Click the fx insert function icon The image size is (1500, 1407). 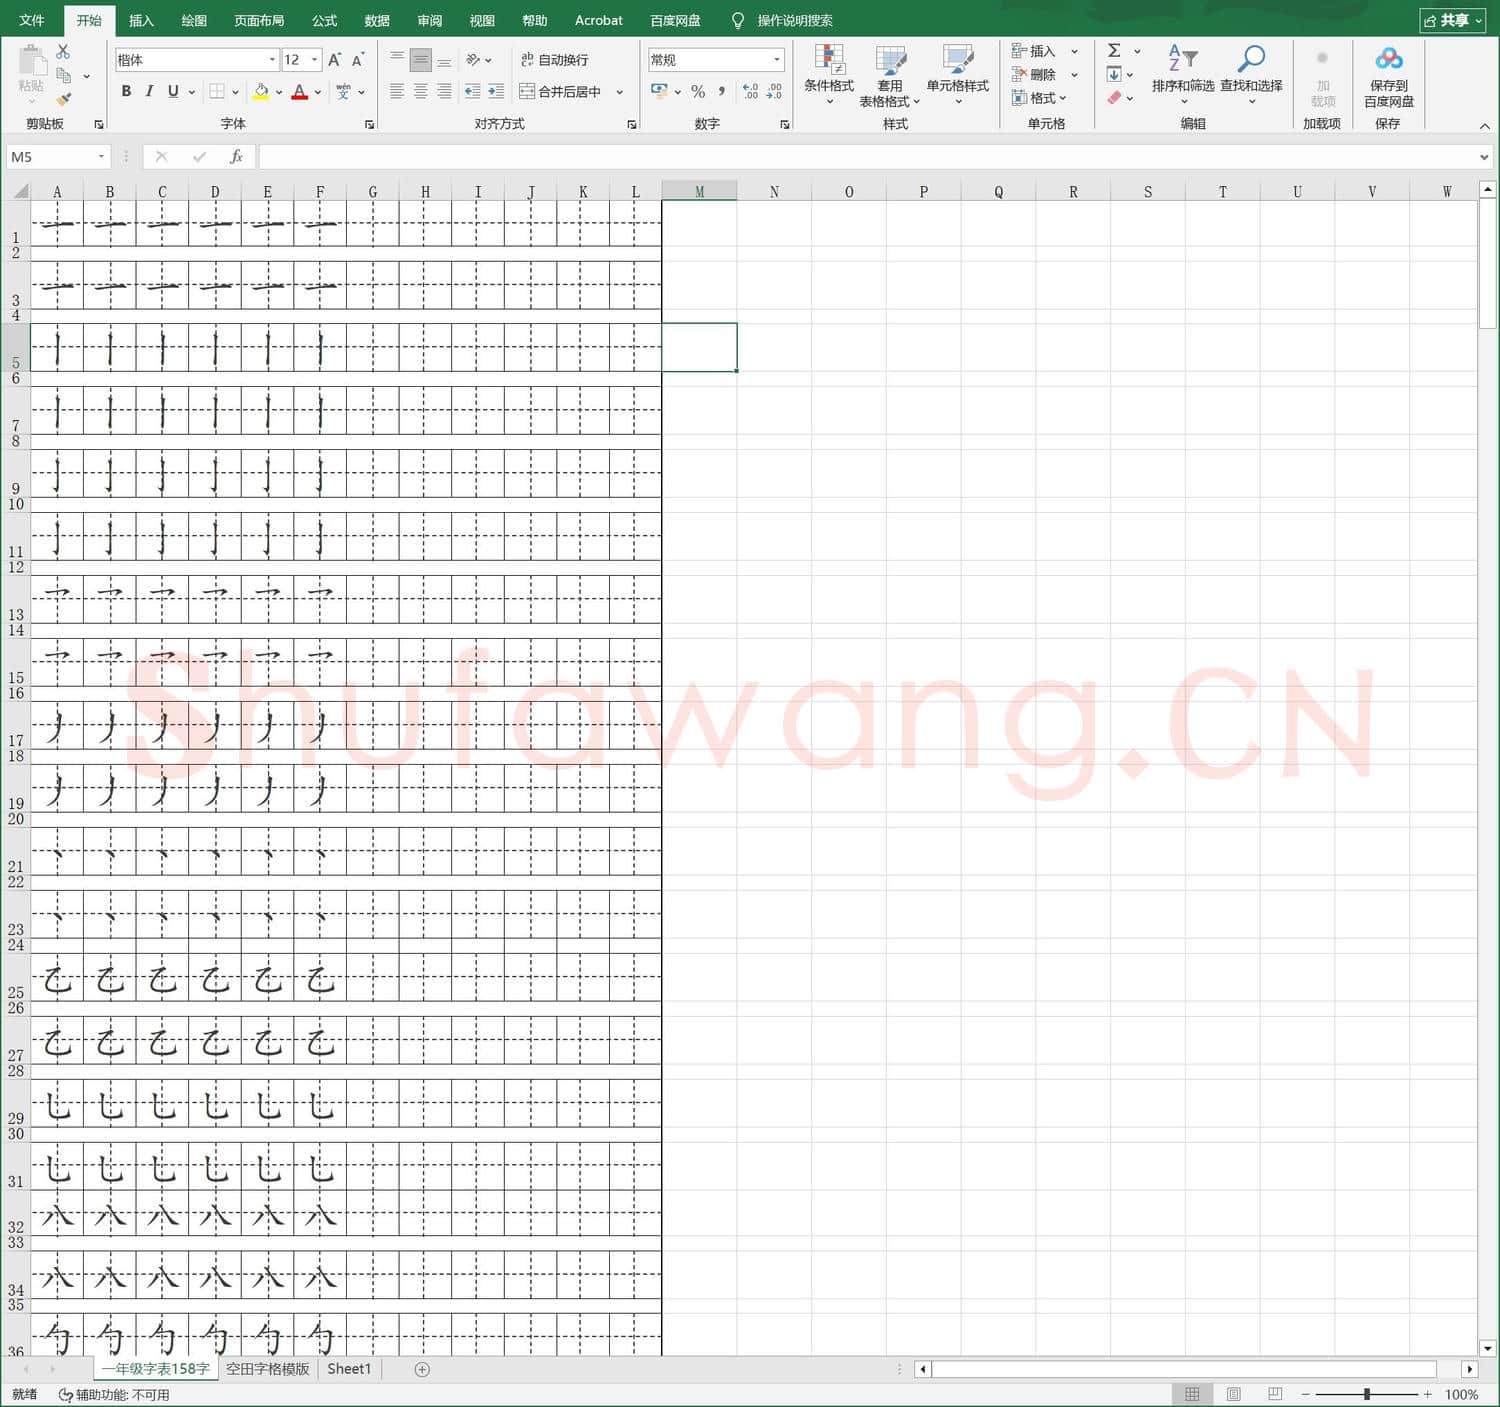(237, 157)
